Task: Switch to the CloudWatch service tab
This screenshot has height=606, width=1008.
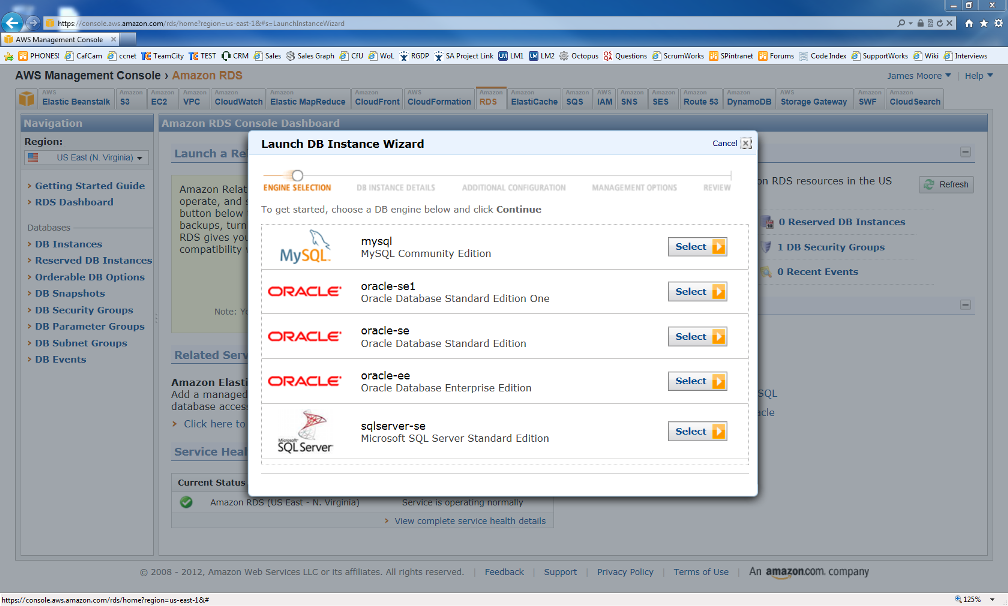Action: 238,99
